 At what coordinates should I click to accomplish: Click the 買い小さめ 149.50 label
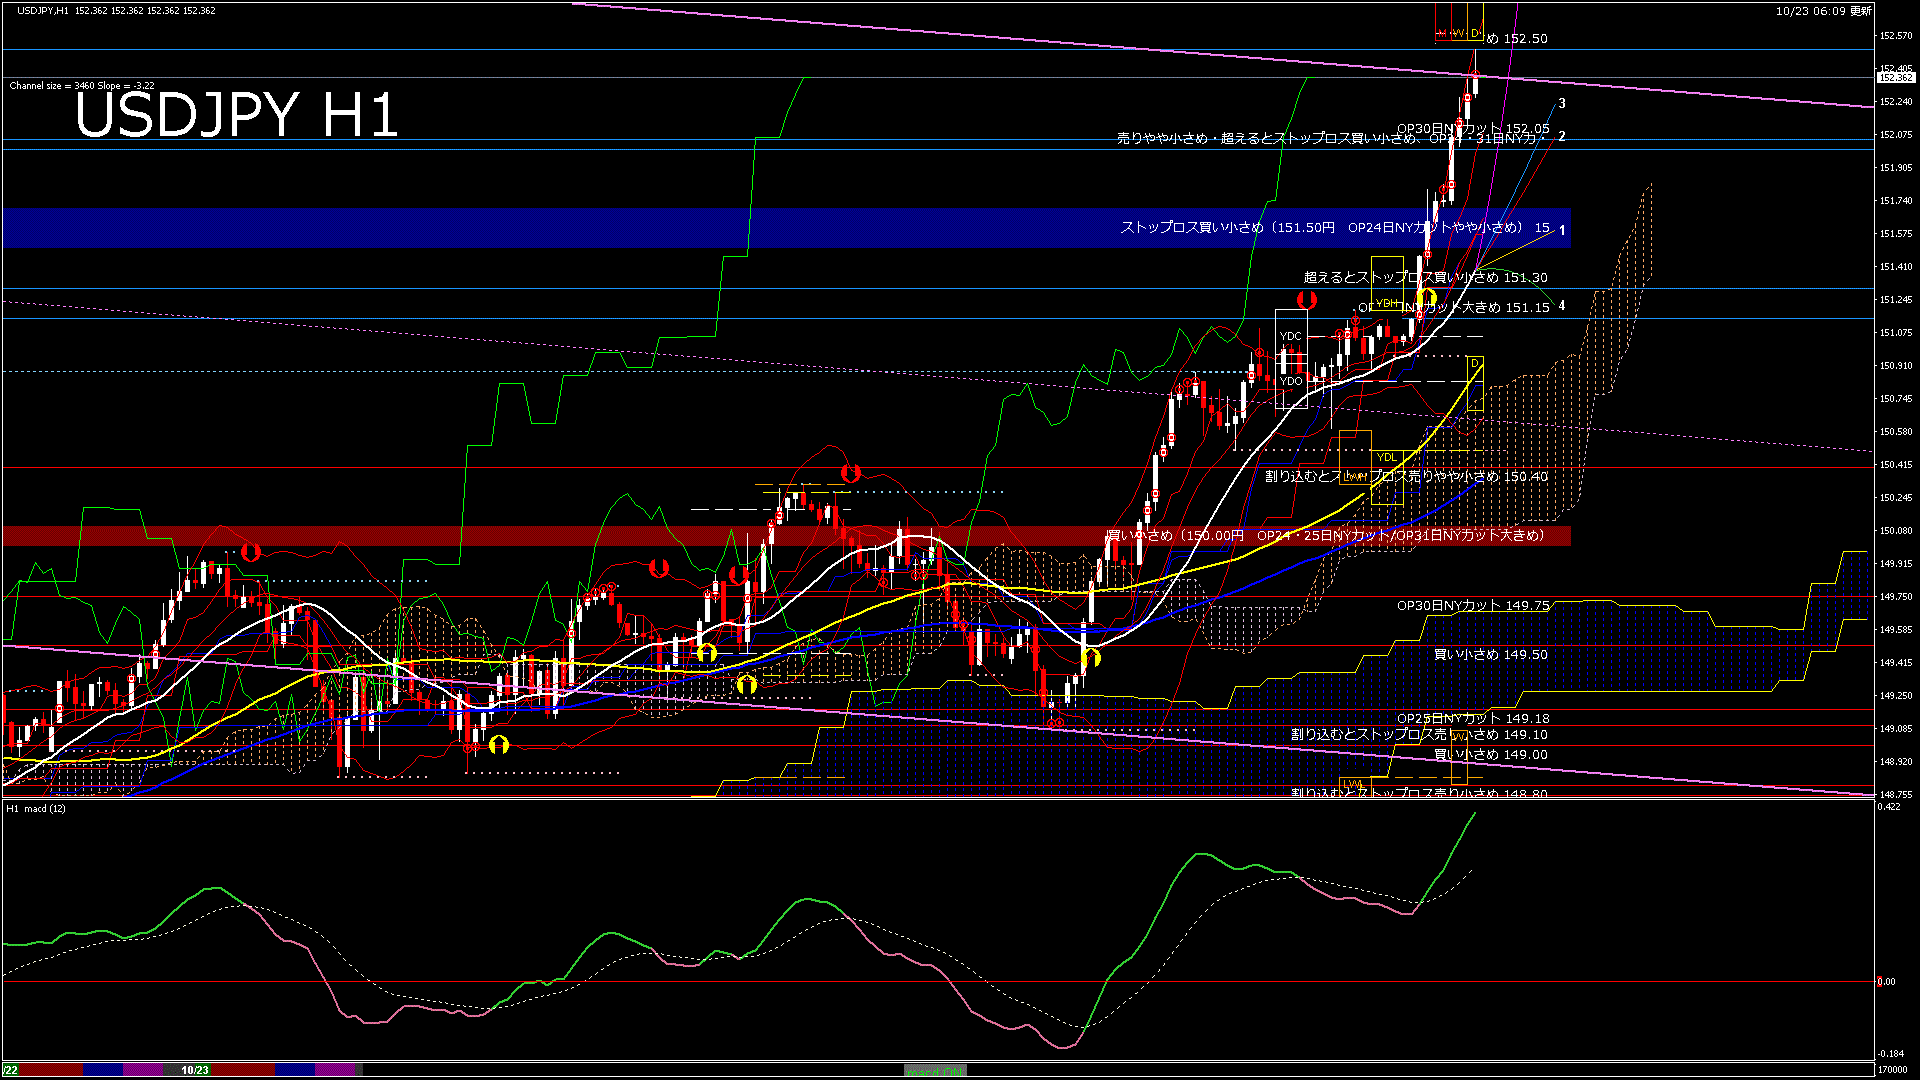click(x=1490, y=654)
